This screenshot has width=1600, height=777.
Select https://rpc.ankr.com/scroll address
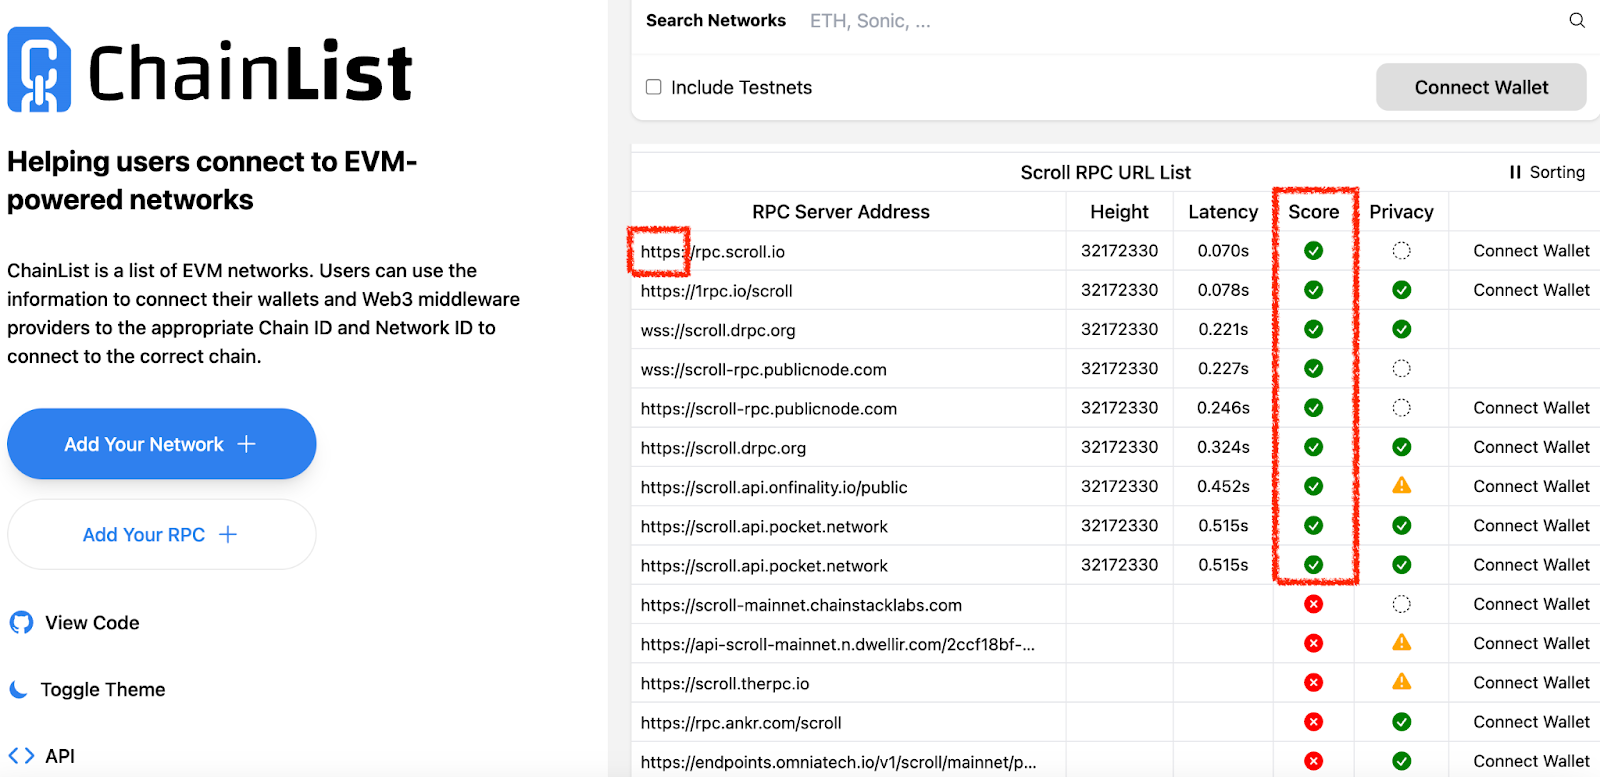[741, 723]
